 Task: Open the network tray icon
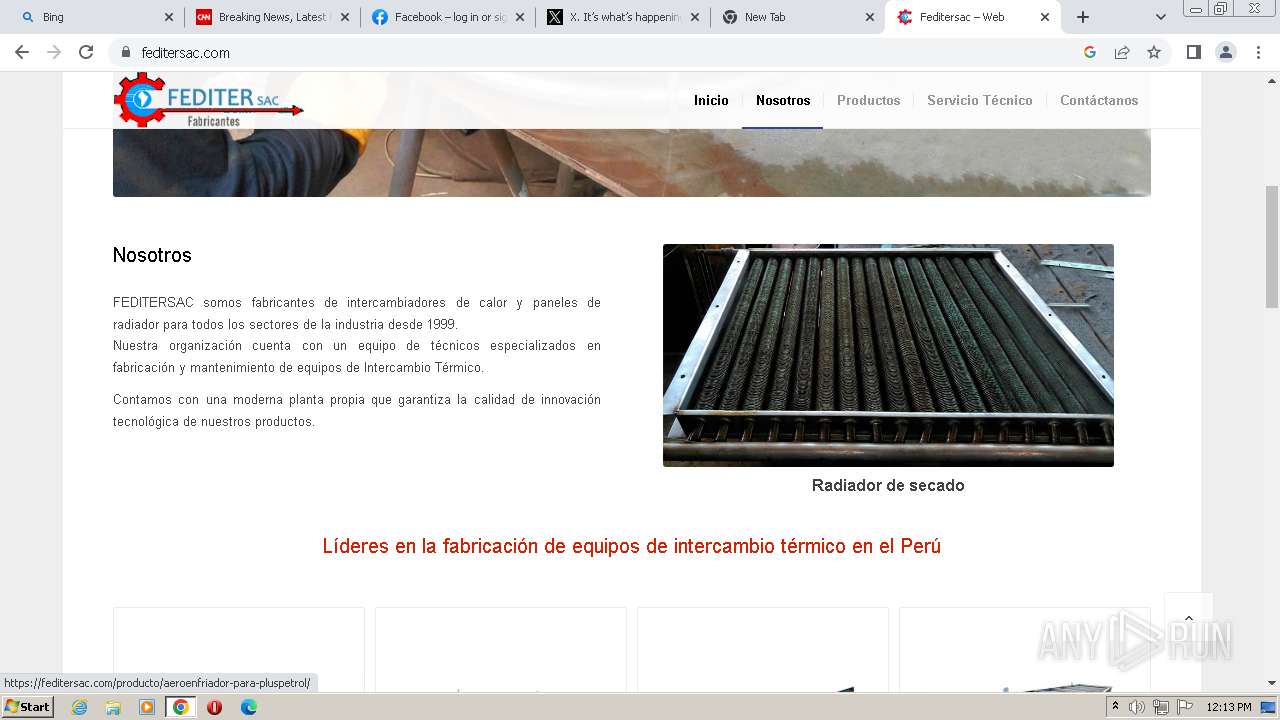tap(1160, 707)
